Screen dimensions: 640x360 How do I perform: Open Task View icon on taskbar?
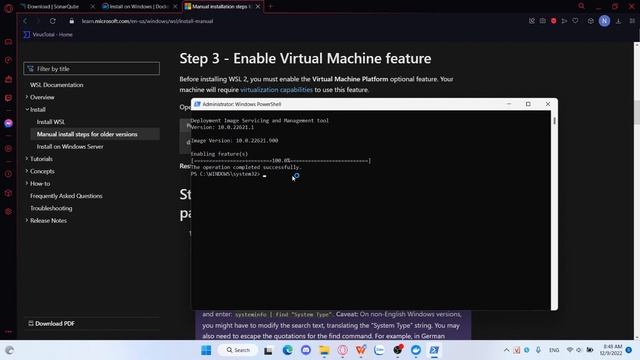pyautogui.click(x=268, y=351)
